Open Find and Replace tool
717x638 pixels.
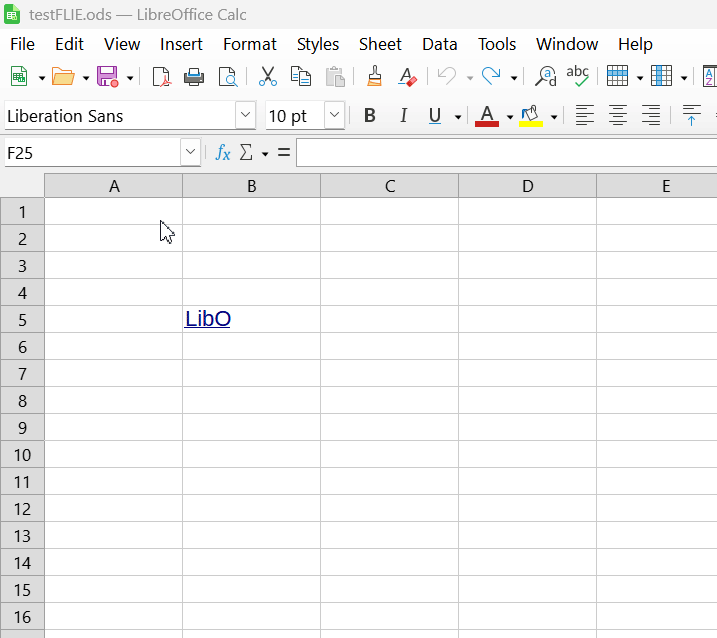point(546,77)
